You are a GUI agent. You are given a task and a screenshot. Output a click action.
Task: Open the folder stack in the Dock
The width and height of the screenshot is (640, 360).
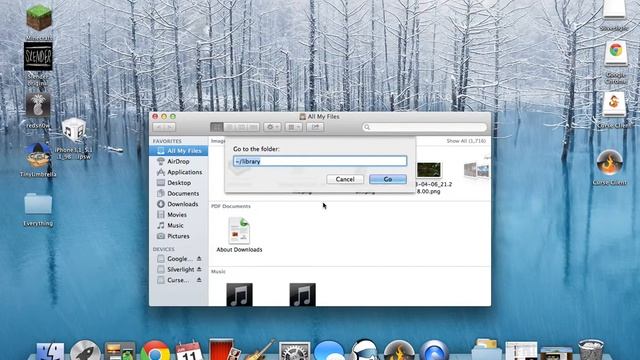pyautogui.click(x=487, y=350)
